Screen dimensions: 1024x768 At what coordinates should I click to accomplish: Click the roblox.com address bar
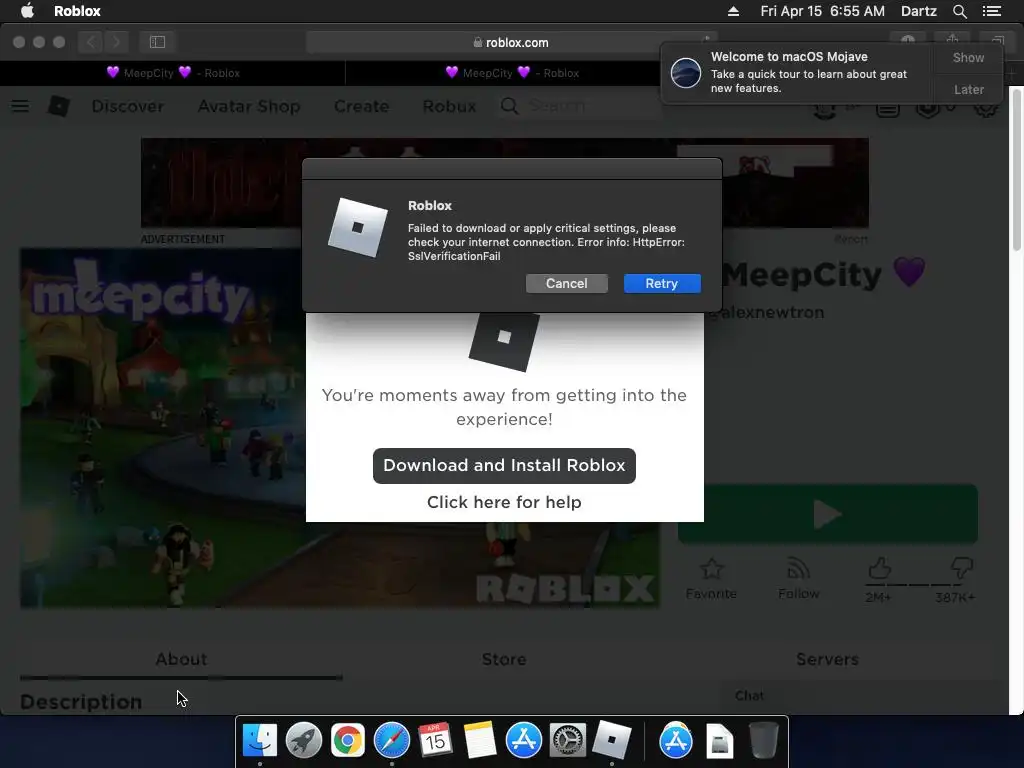[511, 42]
